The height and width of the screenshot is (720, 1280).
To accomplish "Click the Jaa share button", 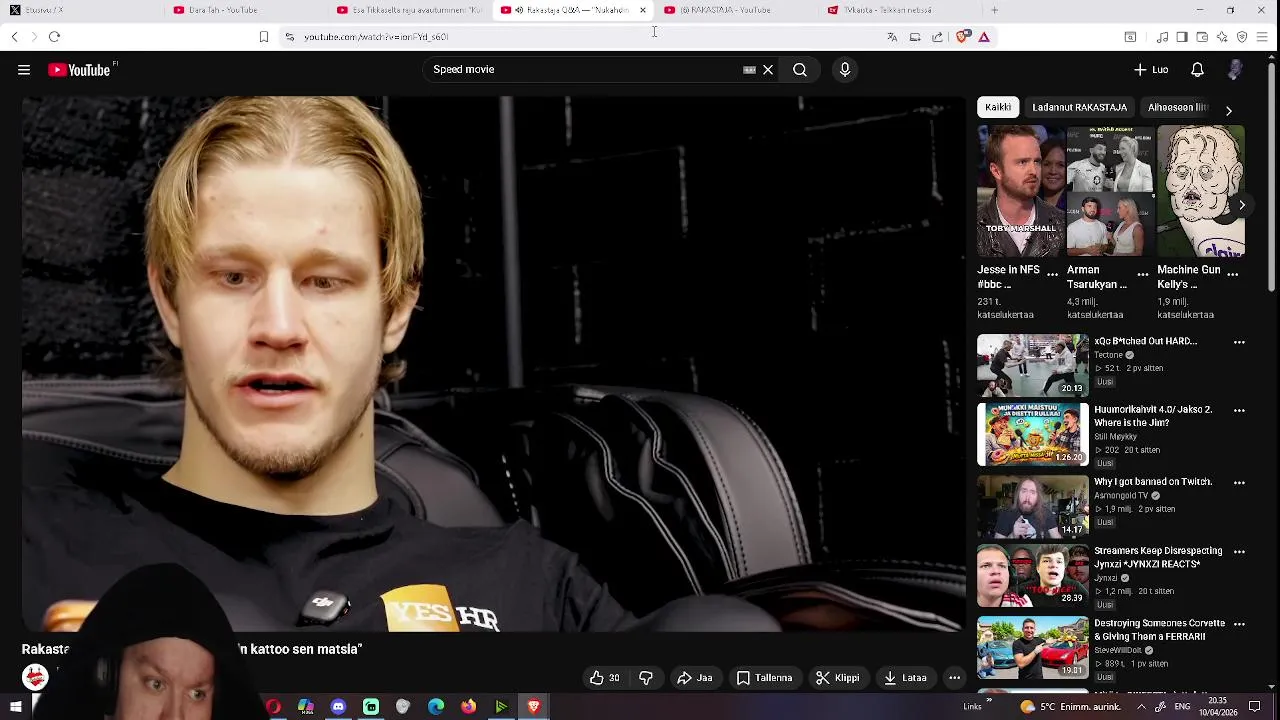I will coord(695,678).
